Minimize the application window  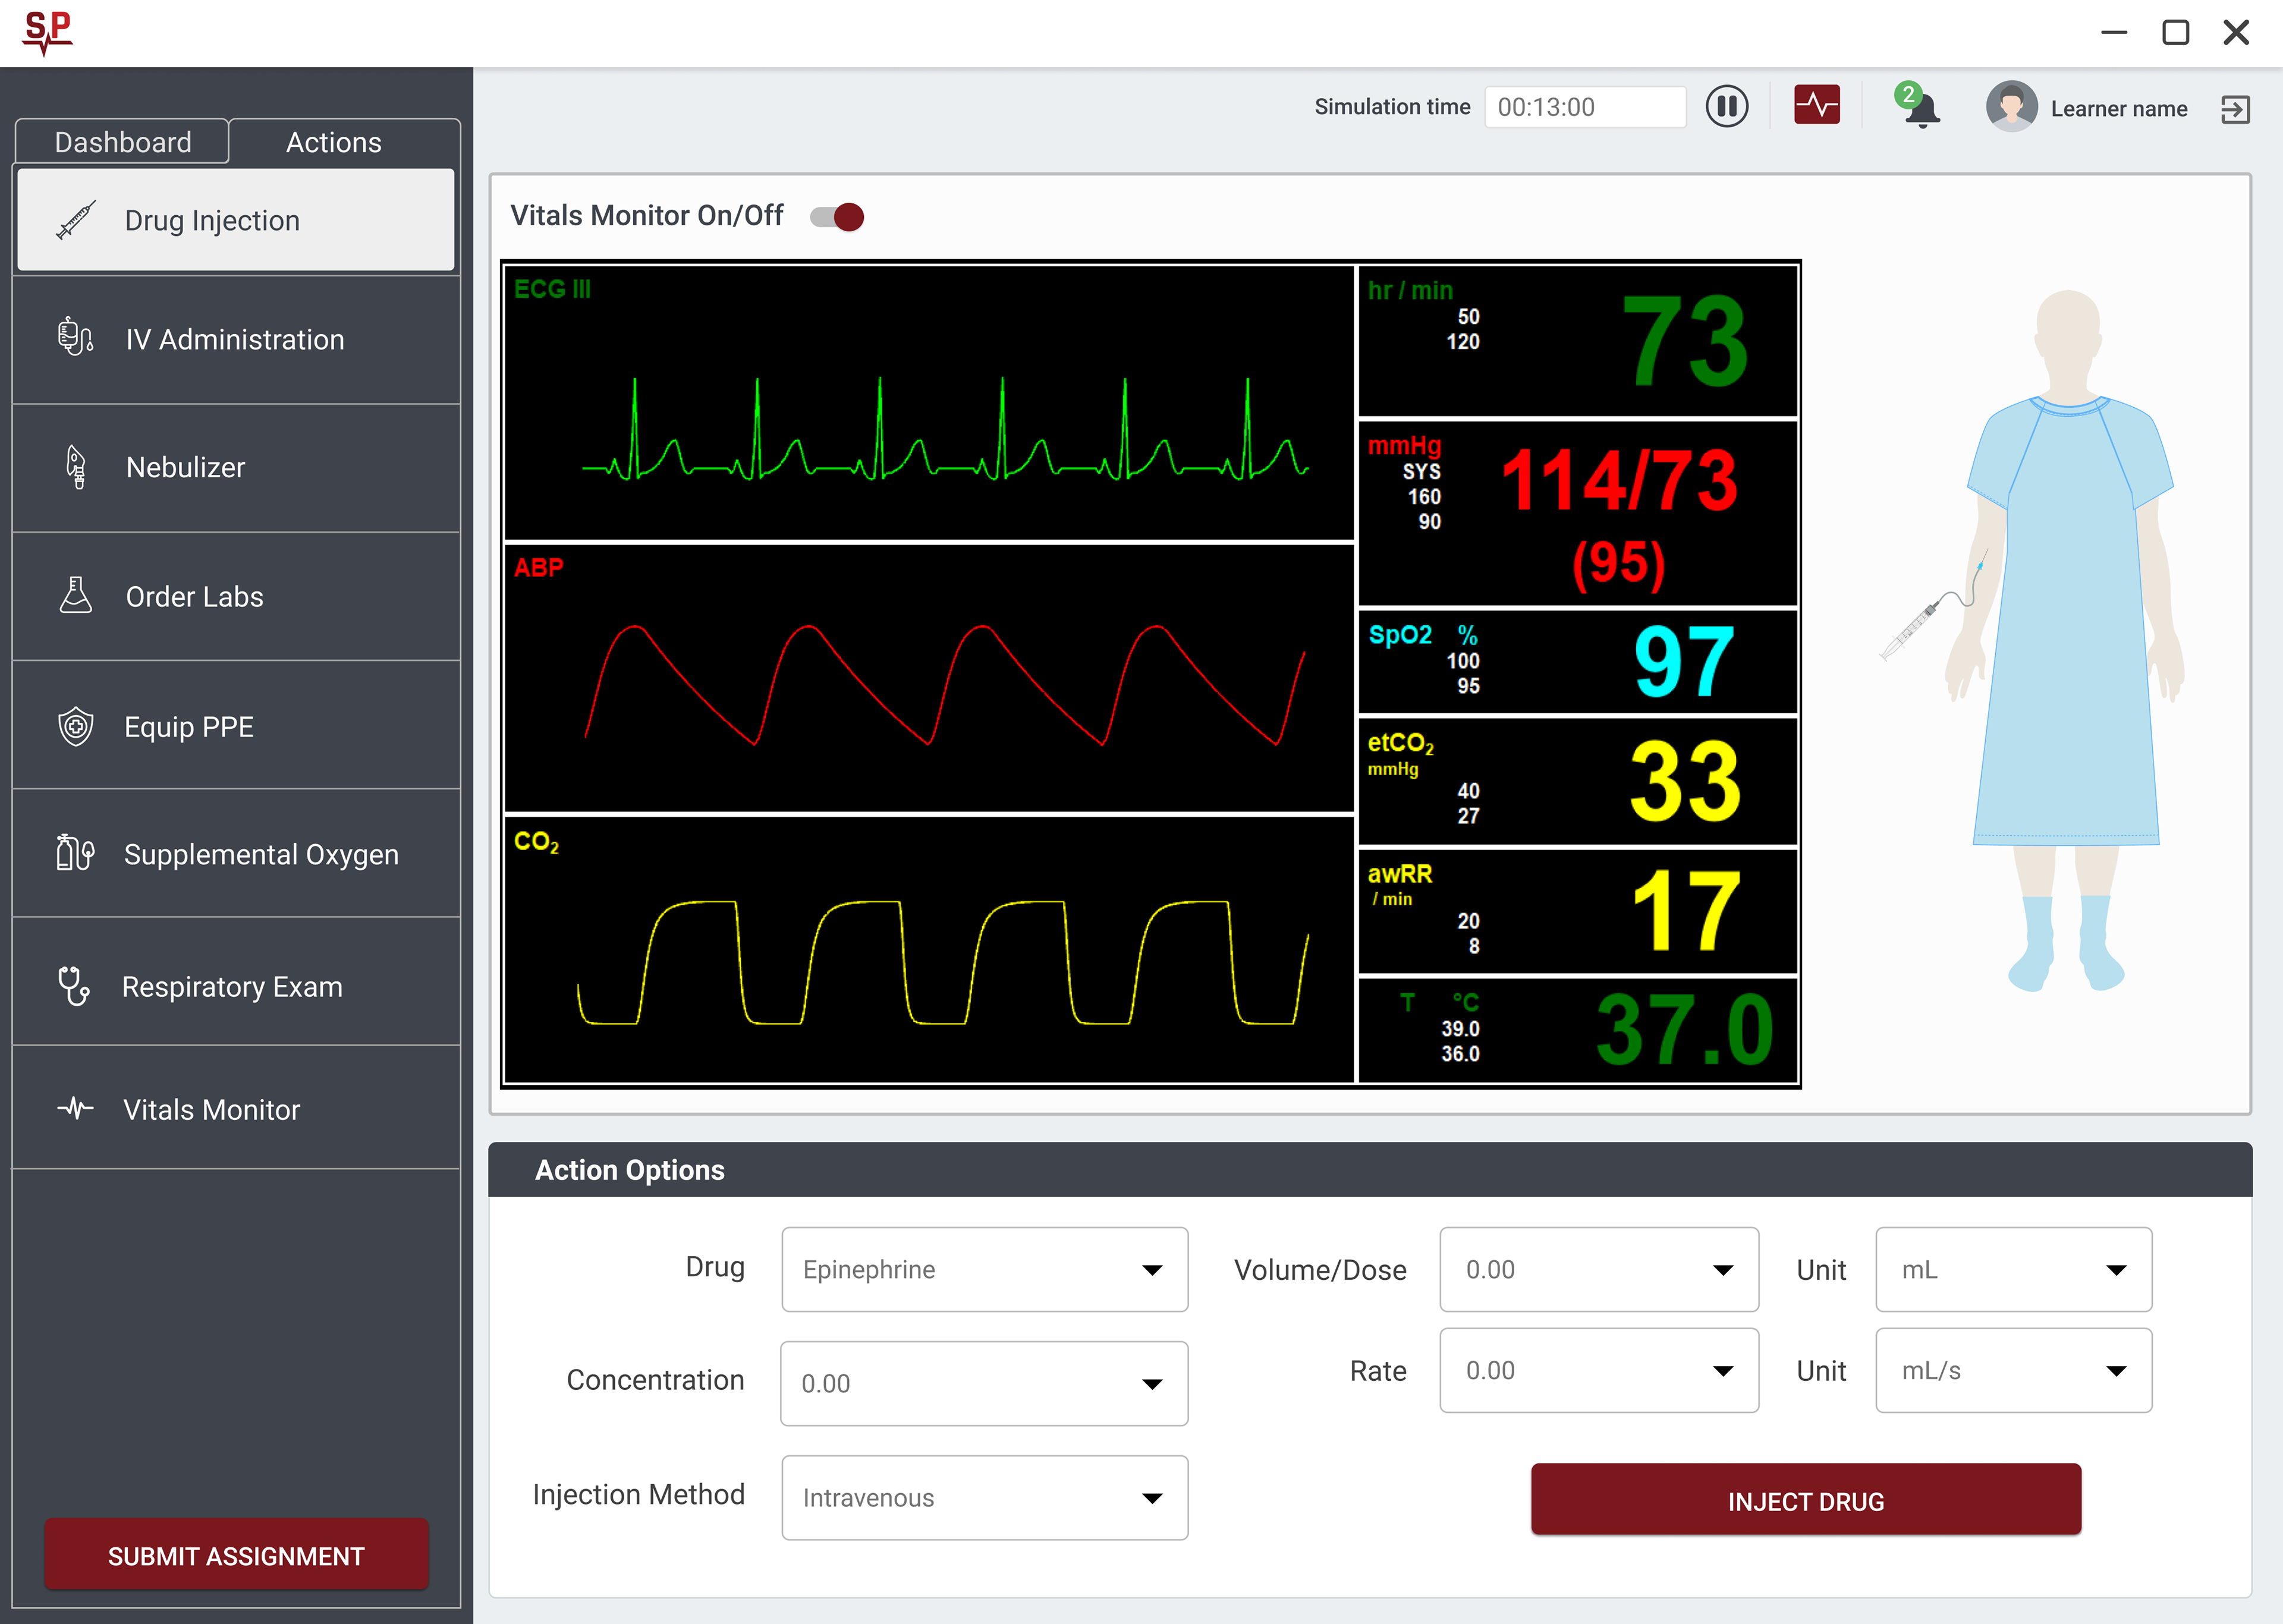click(2114, 32)
